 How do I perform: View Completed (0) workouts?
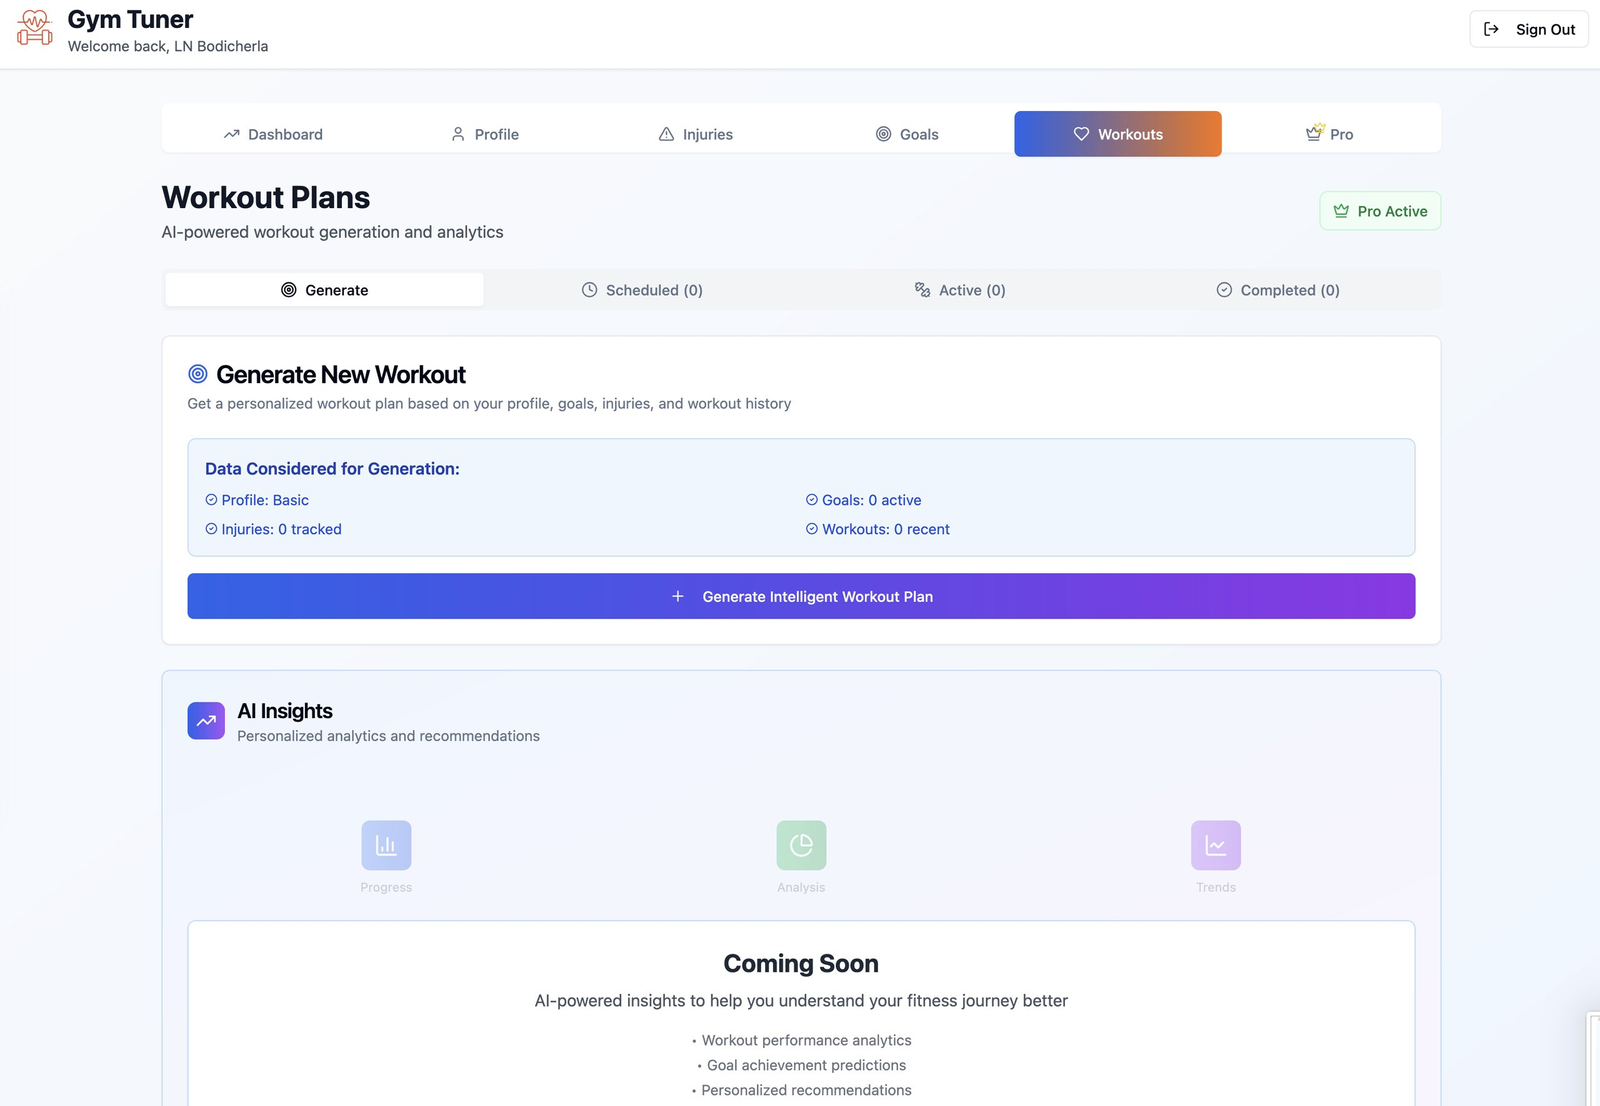tap(1278, 290)
